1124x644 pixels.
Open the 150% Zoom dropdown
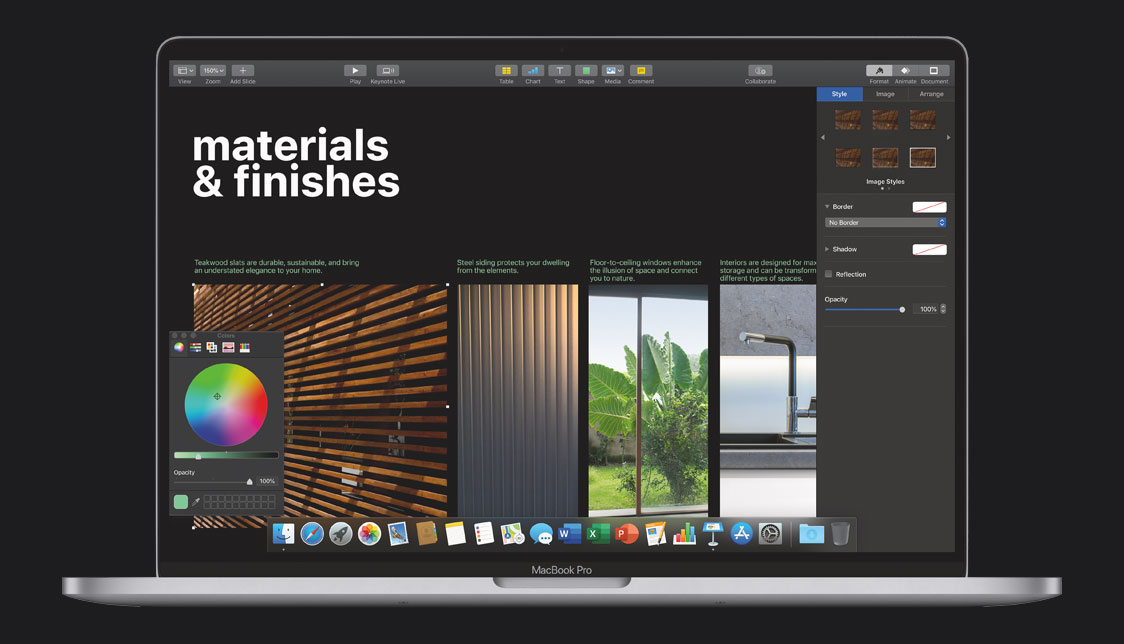(x=212, y=70)
